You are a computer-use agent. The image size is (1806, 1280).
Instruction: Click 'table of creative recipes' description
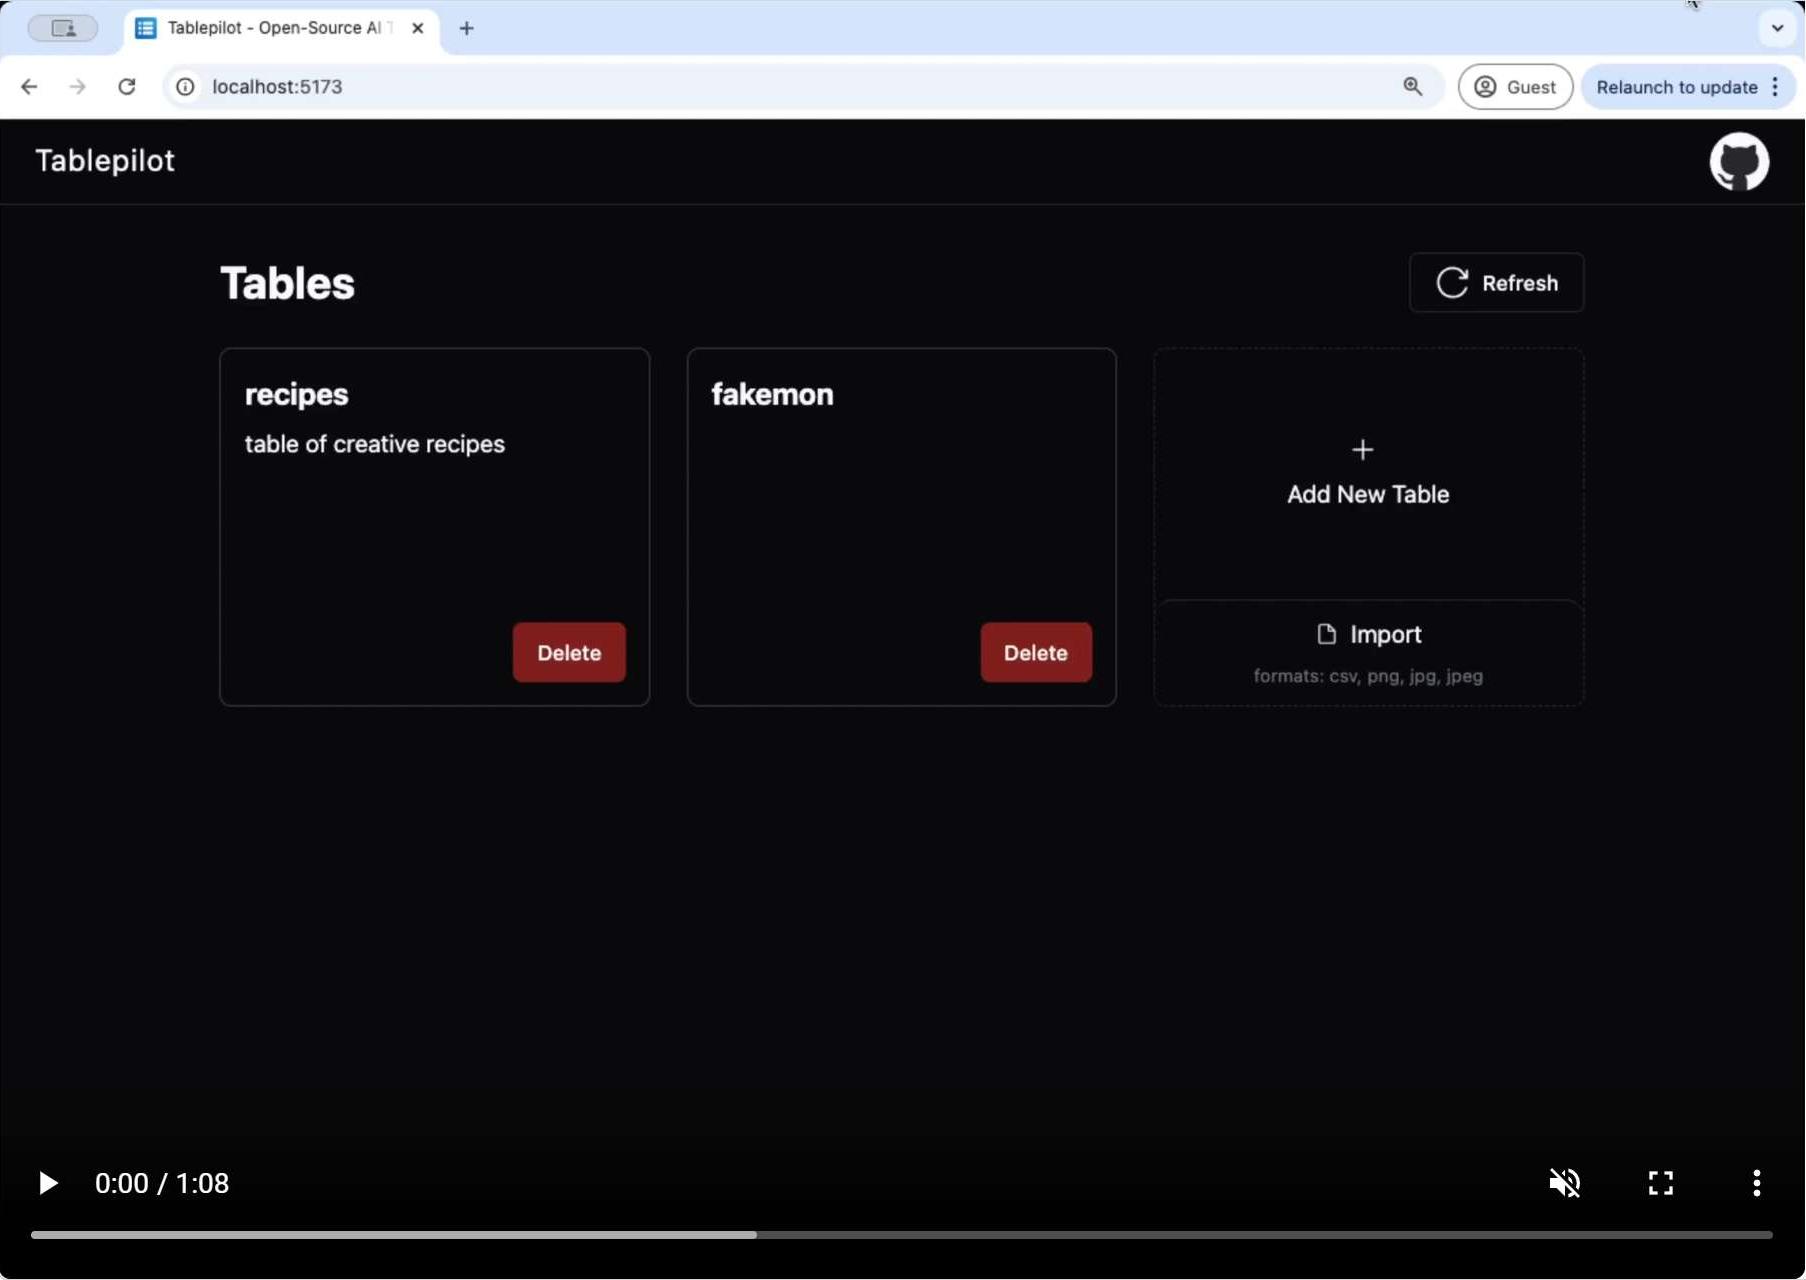tap(375, 444)
